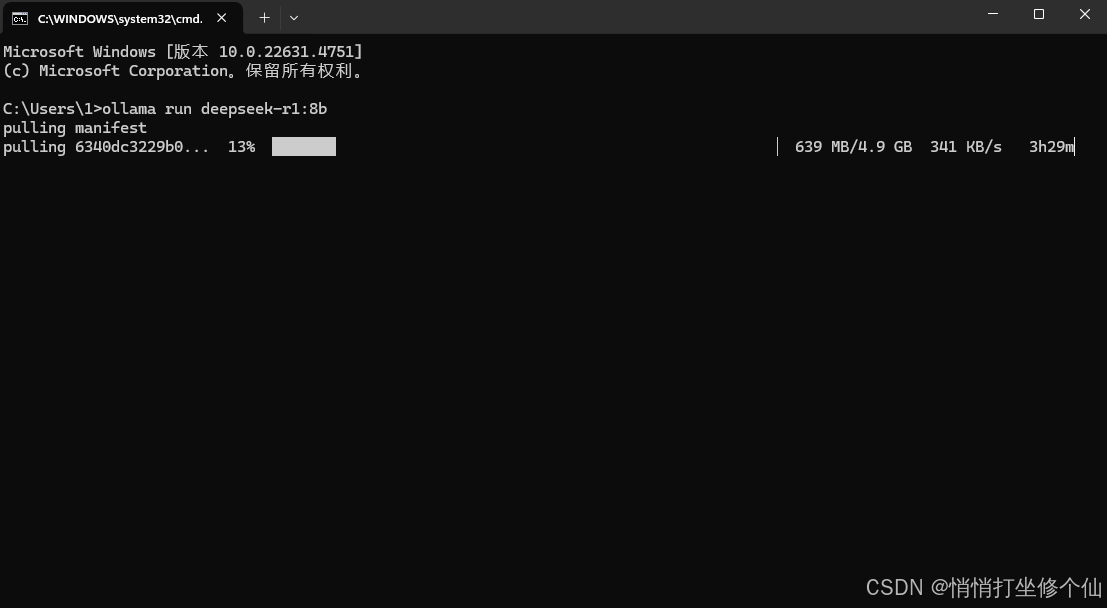
Task: Click the 'pulling 6340dc3229b0...' text
Action: click(x=106, y=147)
